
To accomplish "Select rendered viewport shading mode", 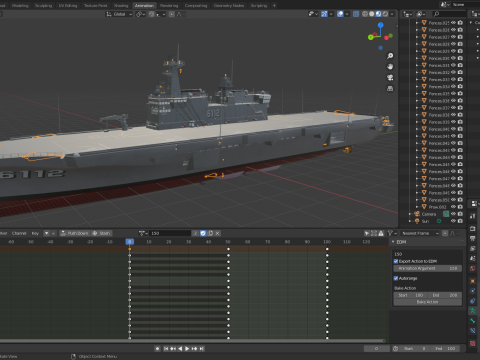I will tap(385, 14).
